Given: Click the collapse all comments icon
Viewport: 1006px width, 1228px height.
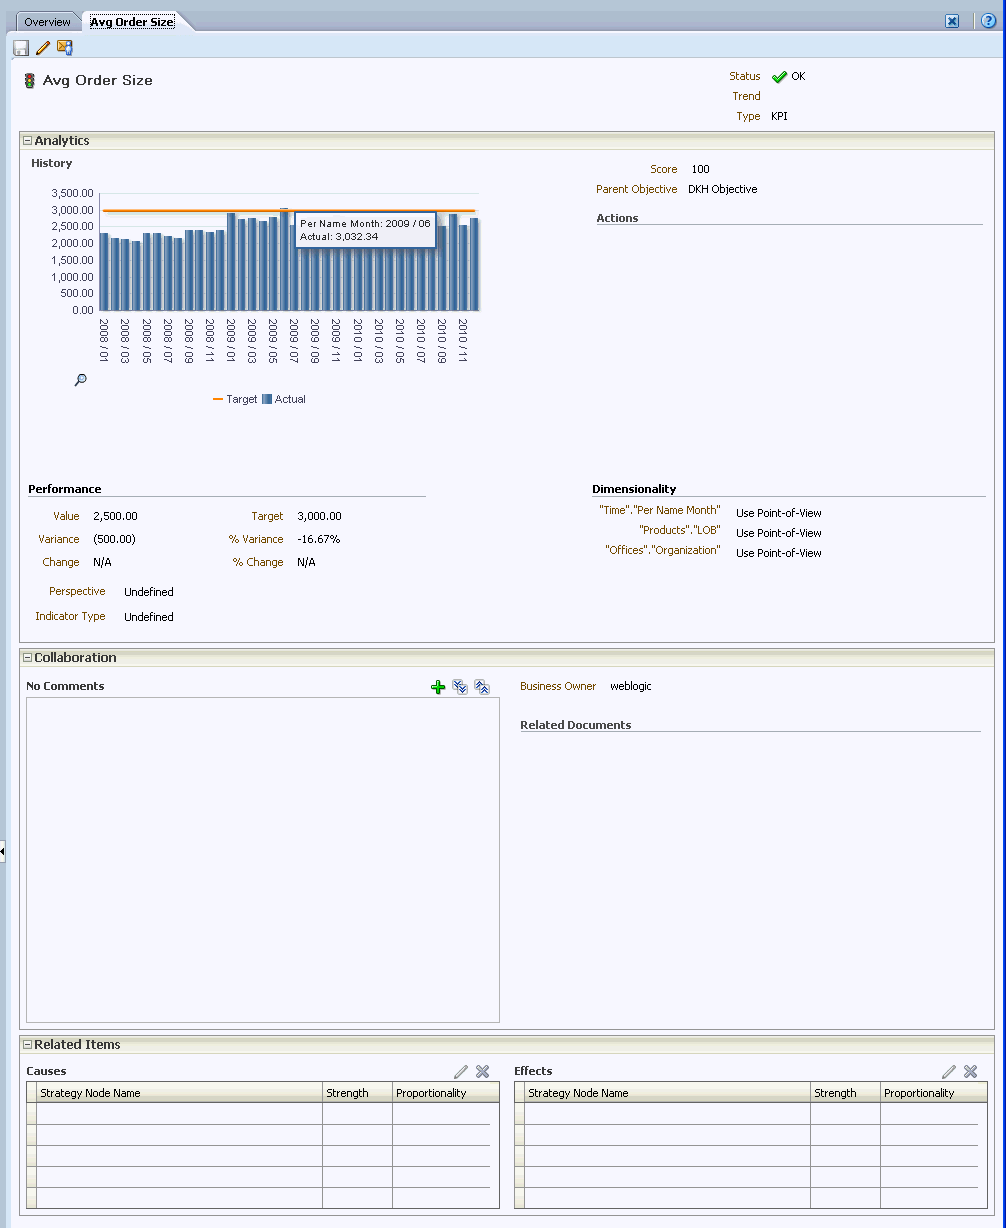Looking at the screenshot, I should point(482,687).
